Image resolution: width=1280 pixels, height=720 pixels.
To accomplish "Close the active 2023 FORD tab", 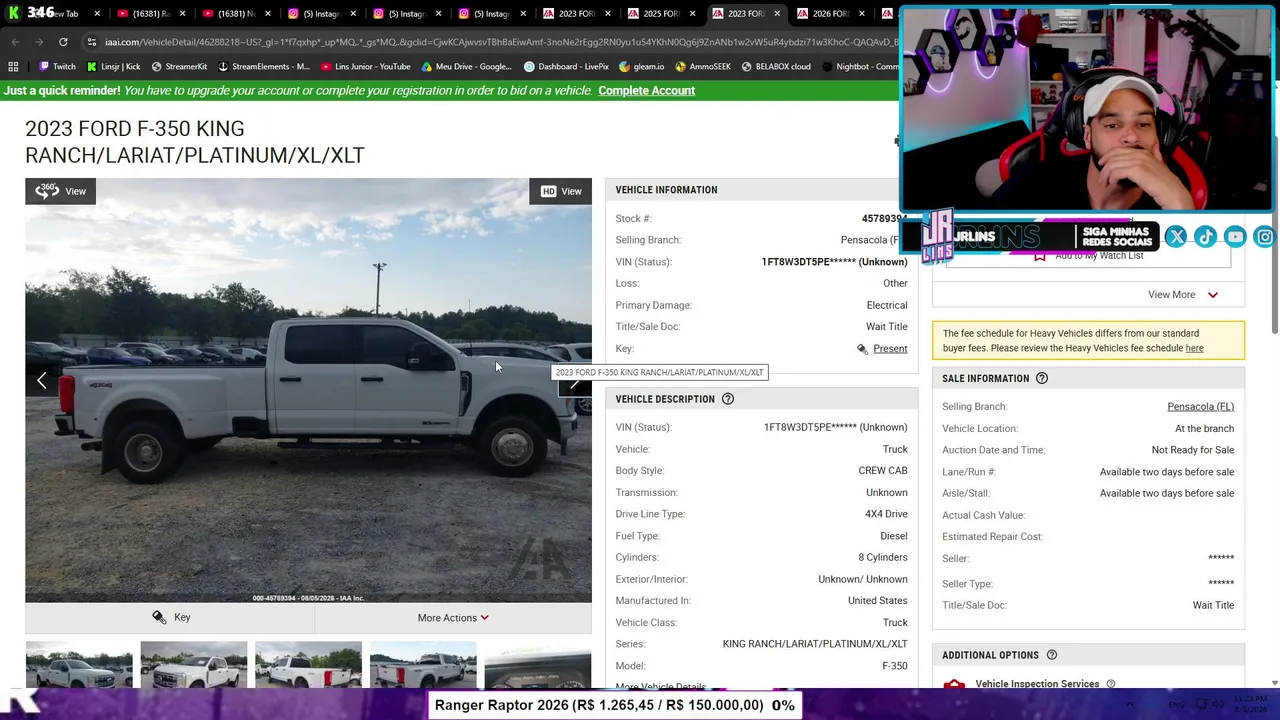I will pyautogui.click(x=777, y=14).
